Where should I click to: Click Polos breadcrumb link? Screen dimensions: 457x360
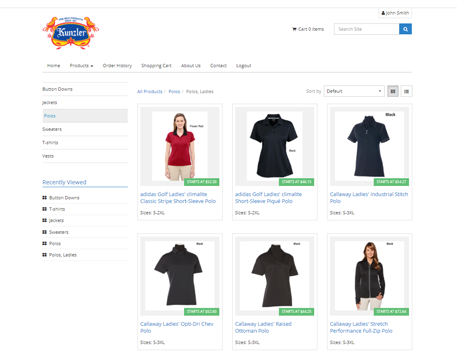pos(174,91)
